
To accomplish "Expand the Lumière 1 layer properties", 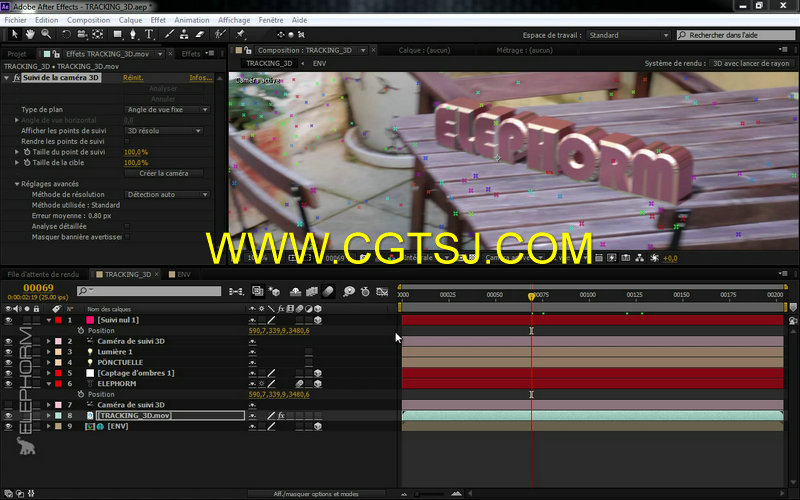I will tap(49, 352).
